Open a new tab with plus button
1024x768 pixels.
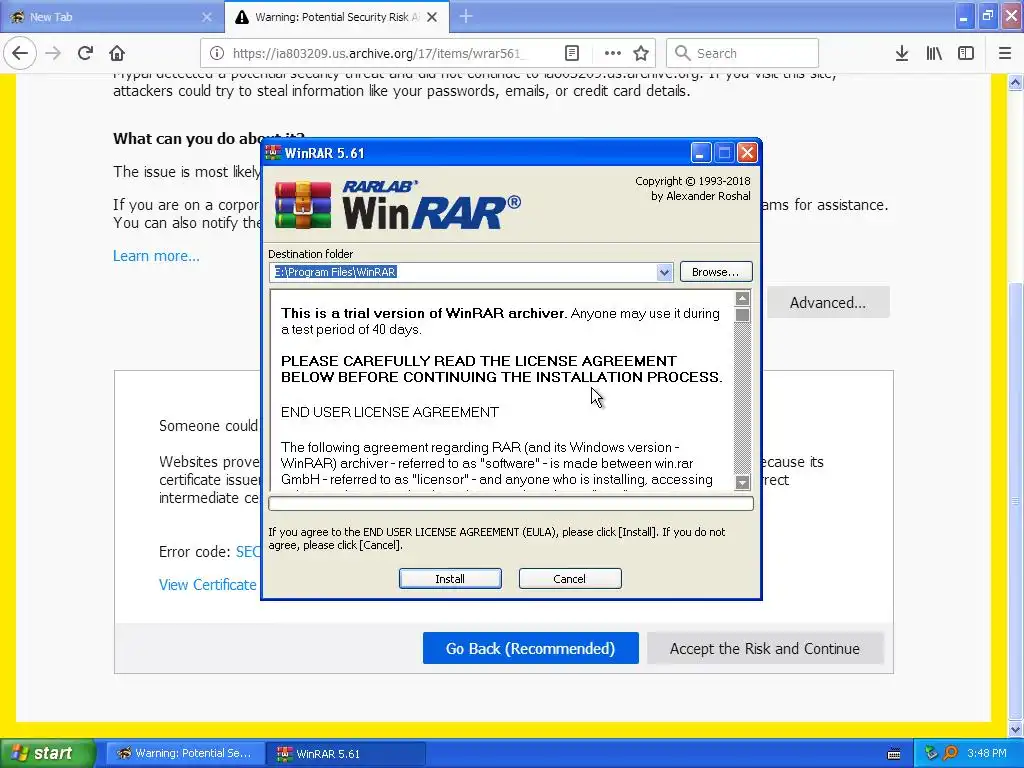coord(466,16)
